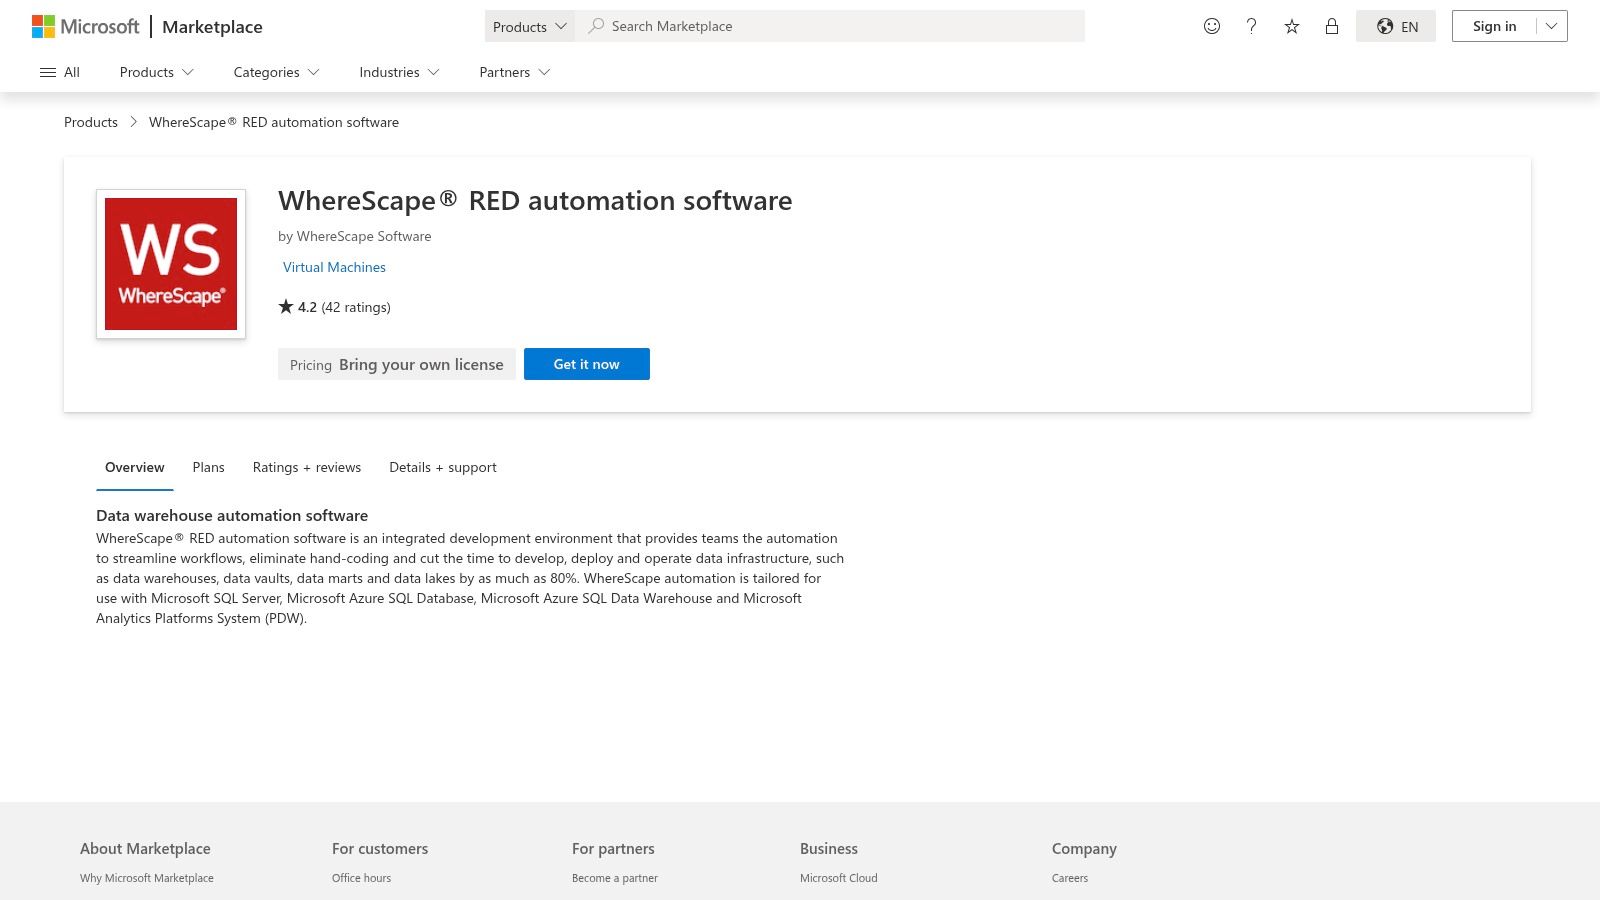The image size is (1600, 900).
Task: Click the search magnifier icon
Action: click(x=597, y=26)
